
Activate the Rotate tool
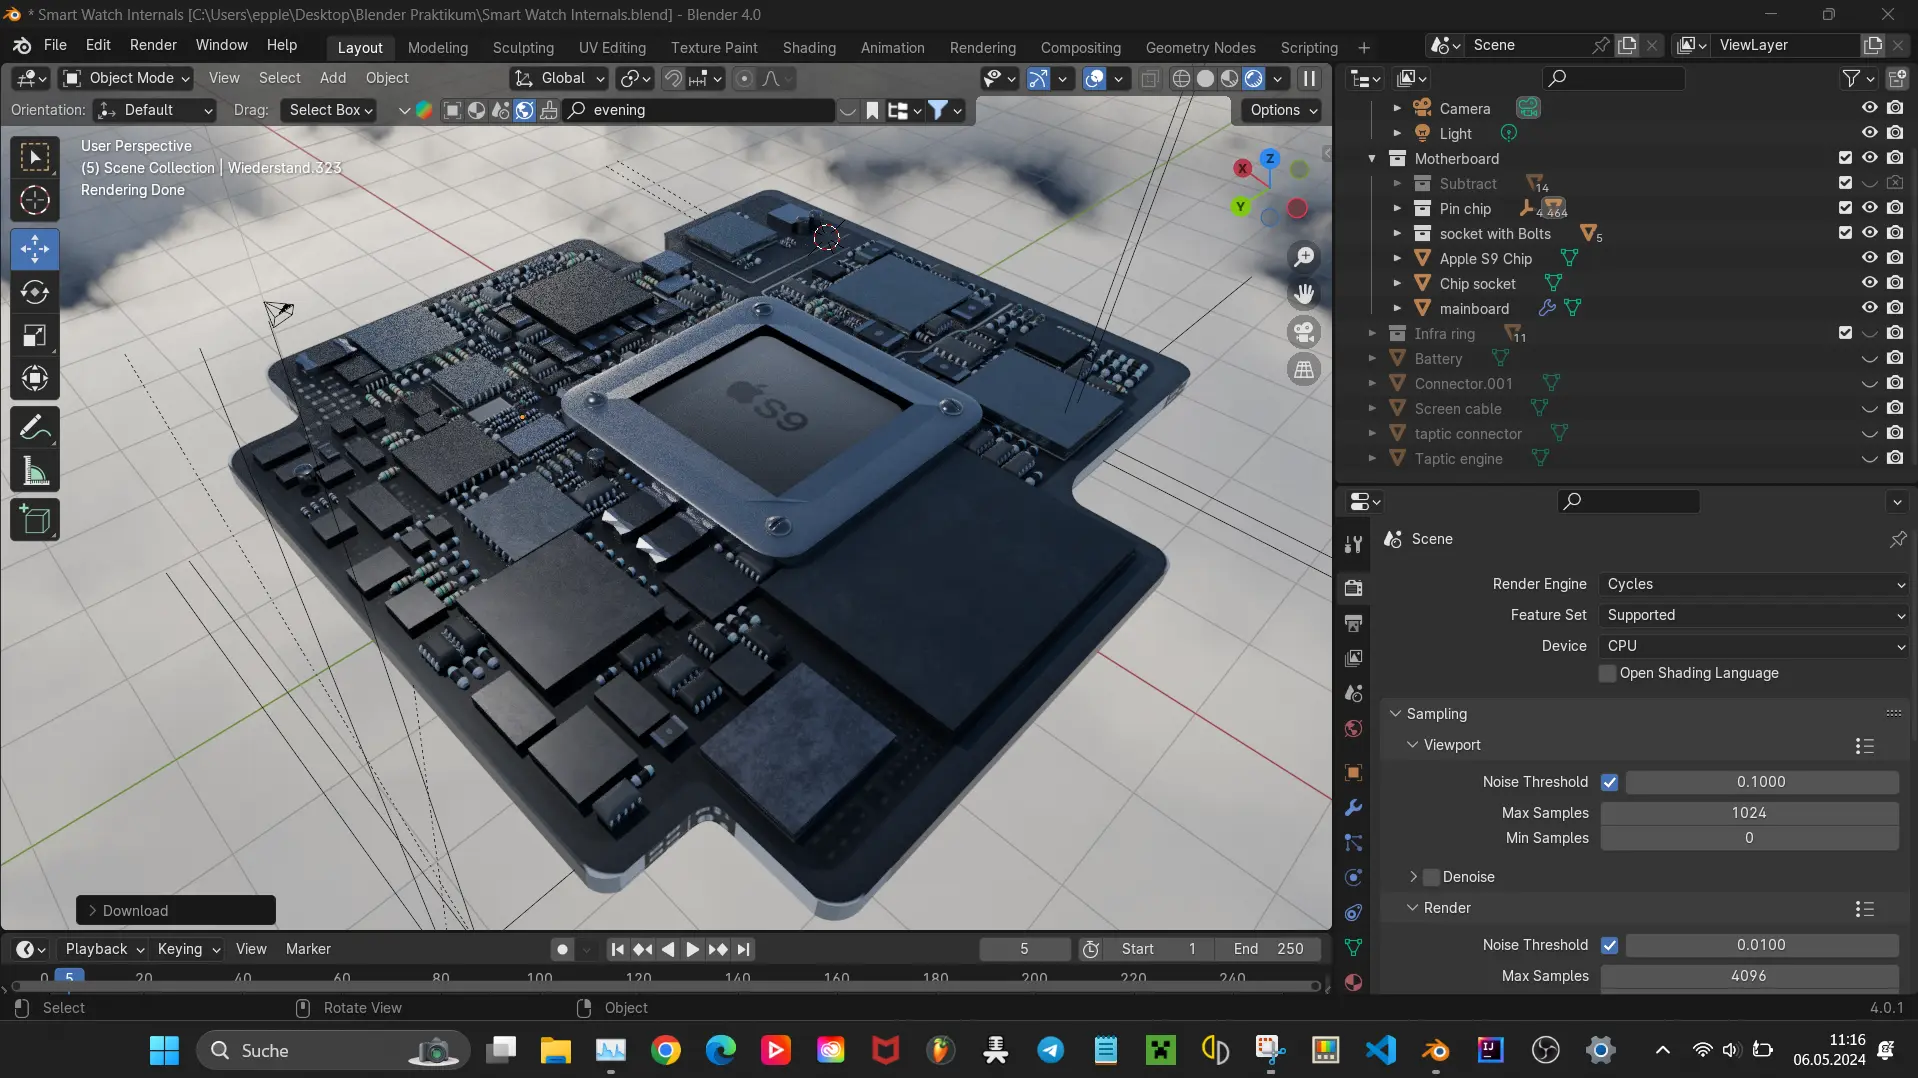click(35, 292)
